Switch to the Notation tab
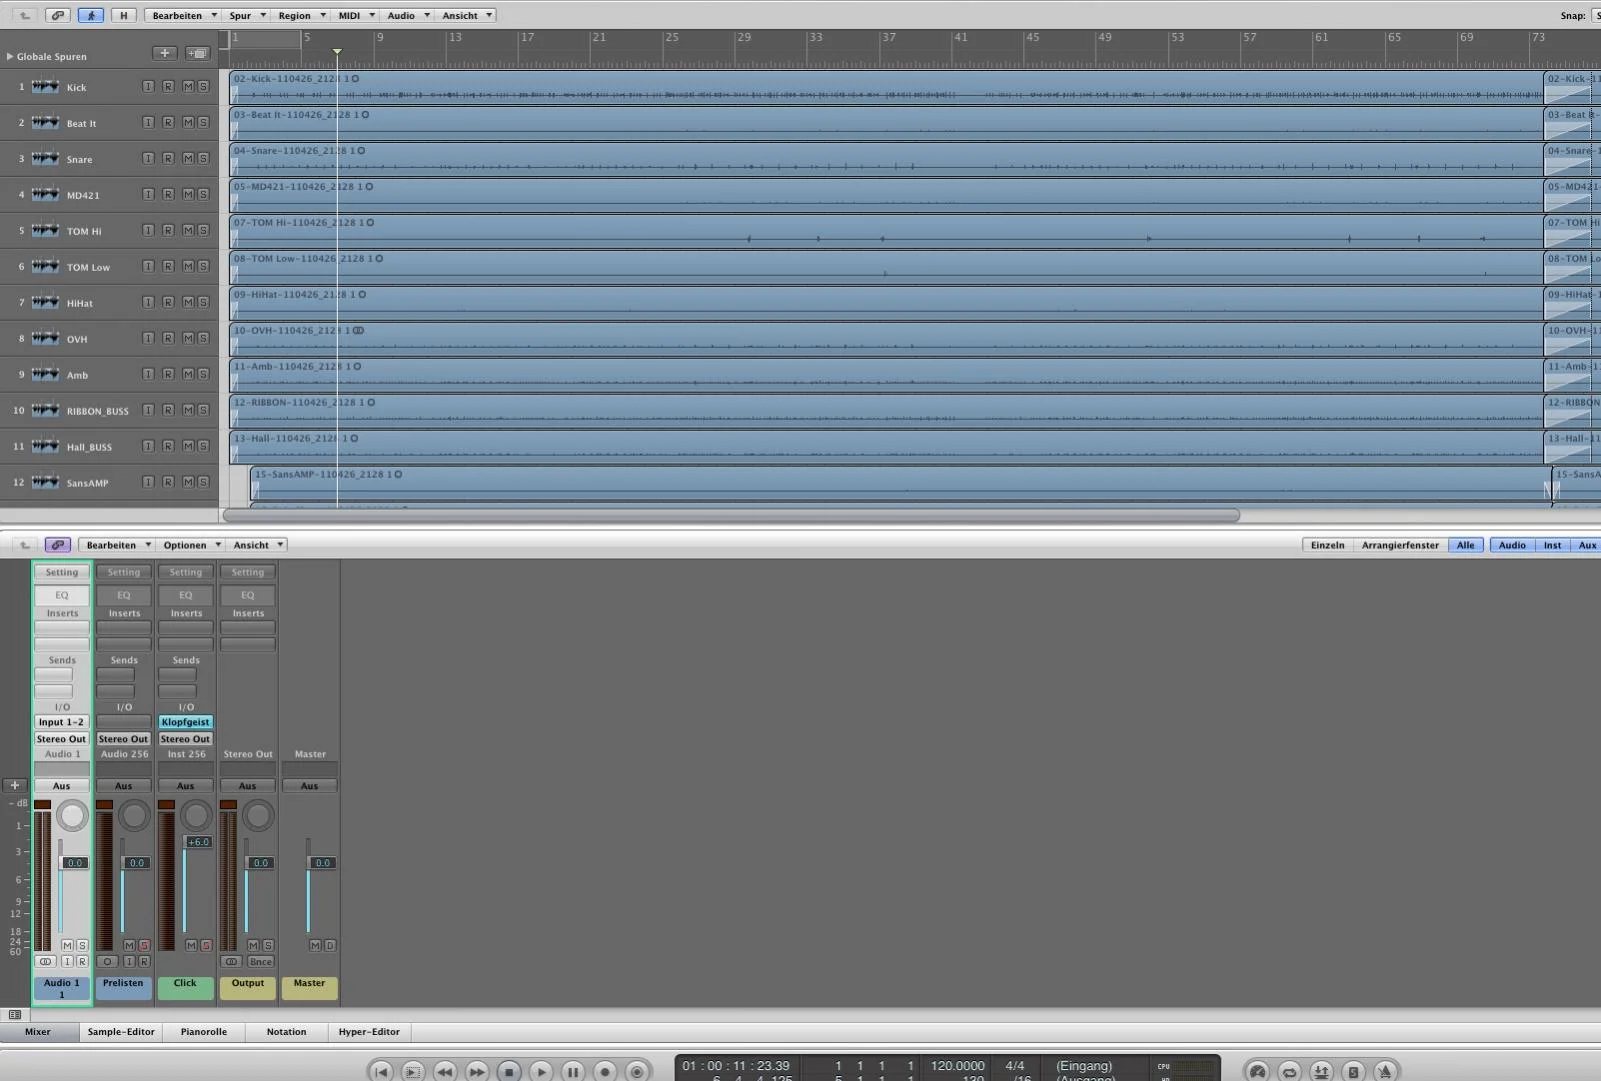1601x1081 pixels. tap(287, 1032)
